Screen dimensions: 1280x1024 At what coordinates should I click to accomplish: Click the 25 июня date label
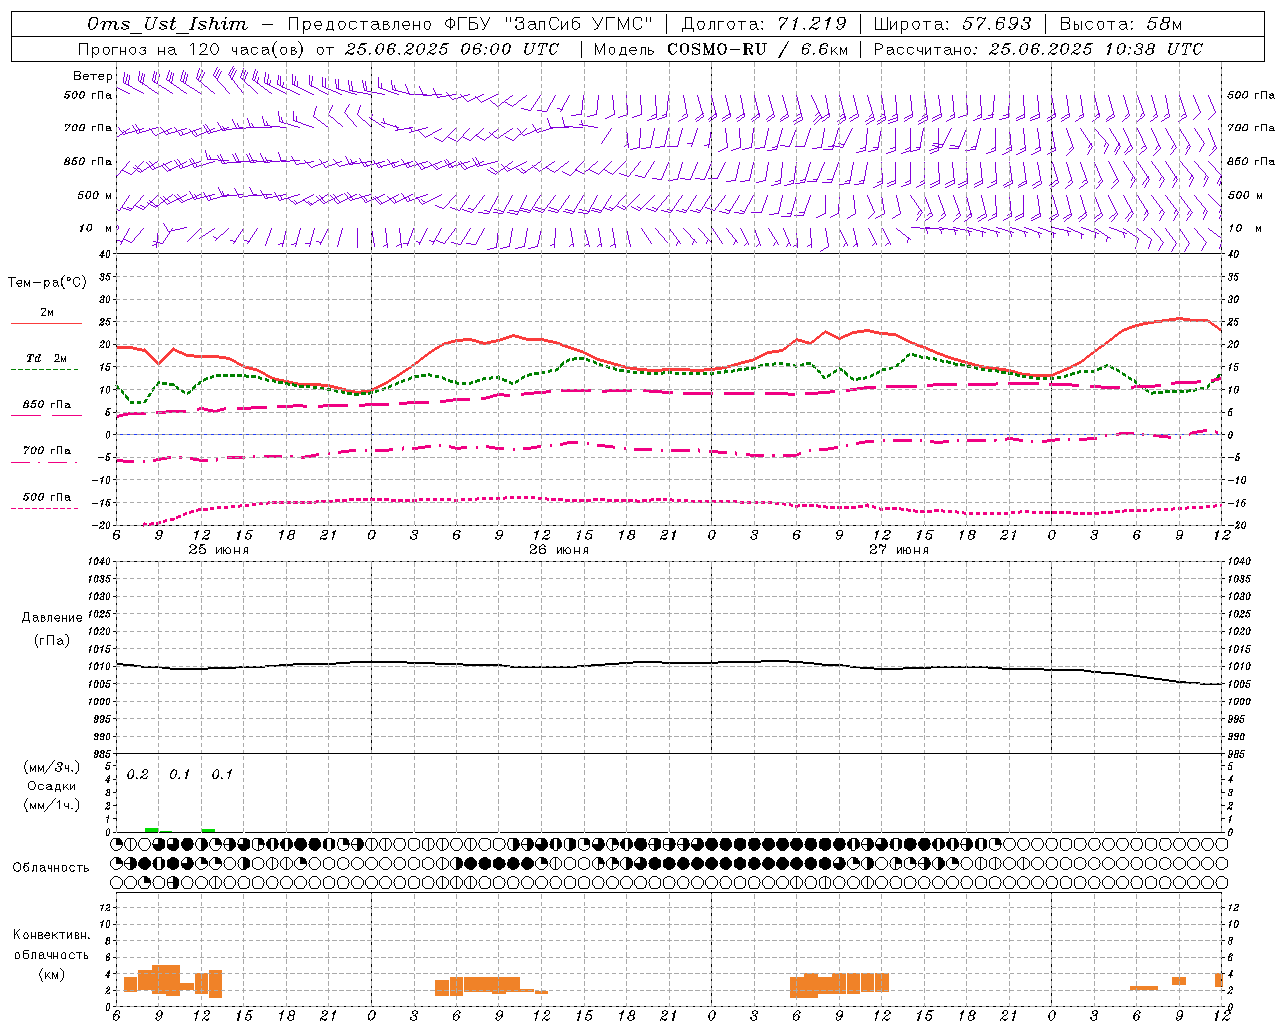[219, 549]
